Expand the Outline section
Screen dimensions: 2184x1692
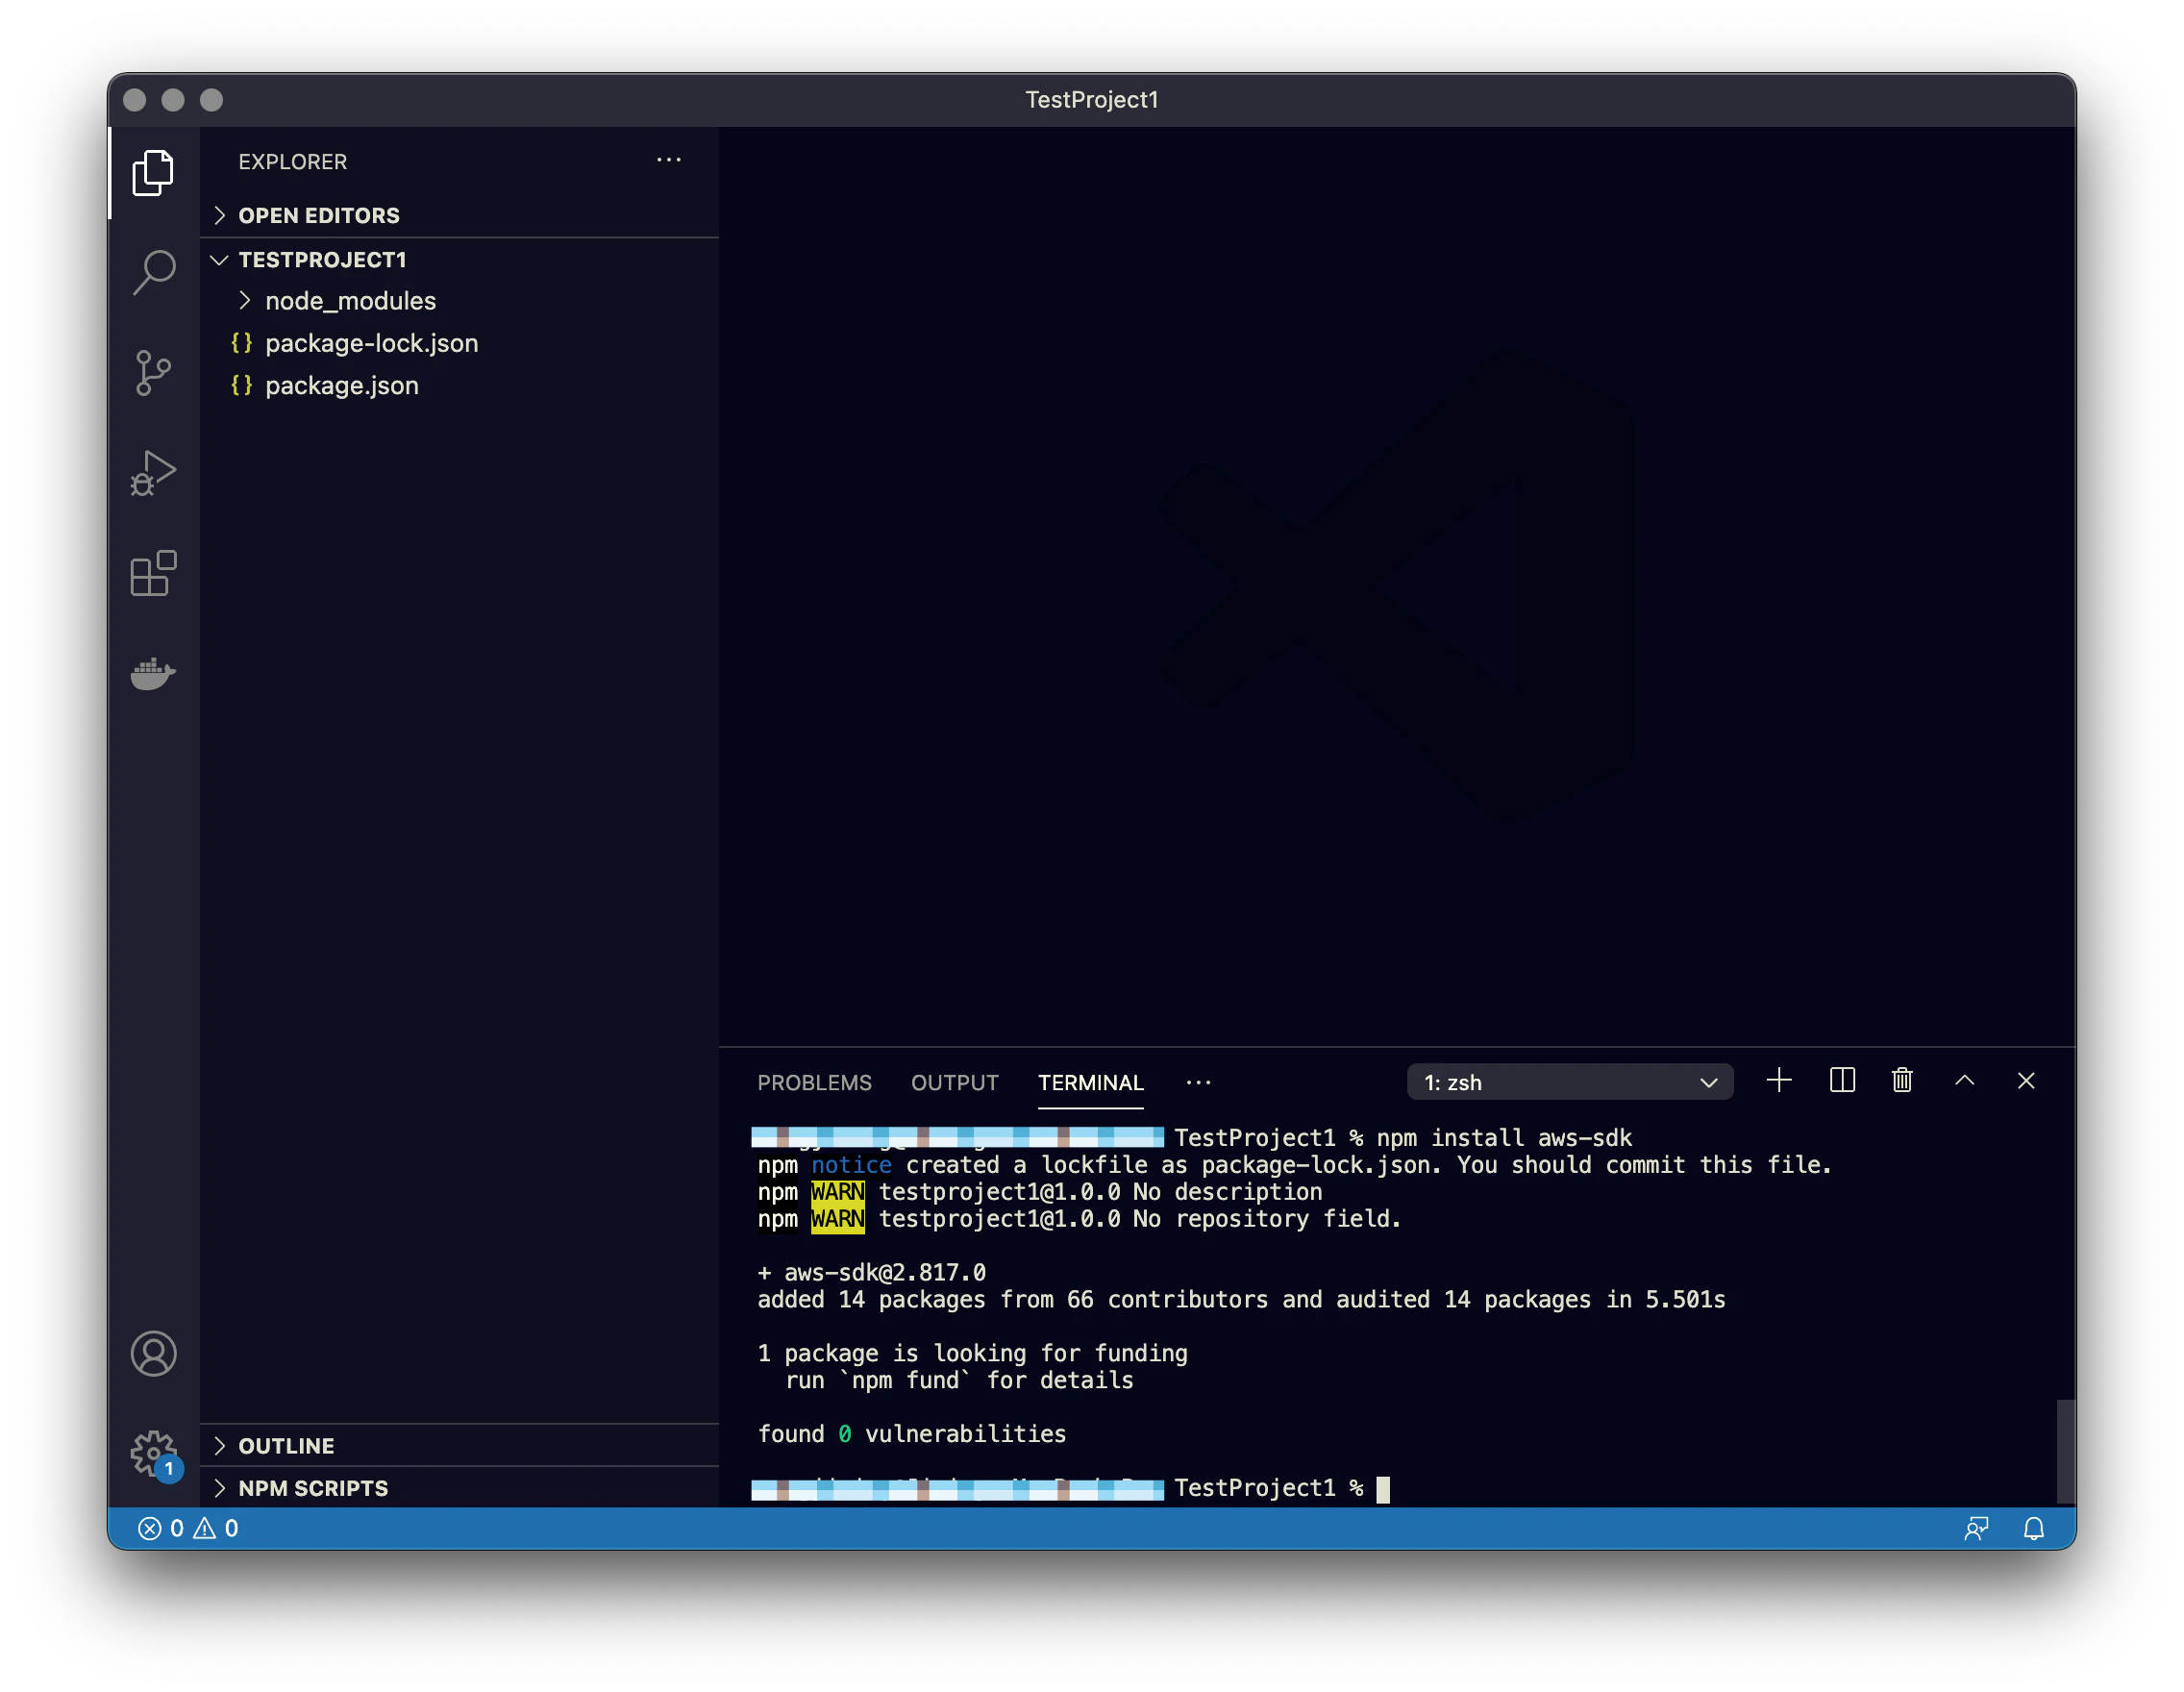pyautogui.click(x=460, y=1446)
